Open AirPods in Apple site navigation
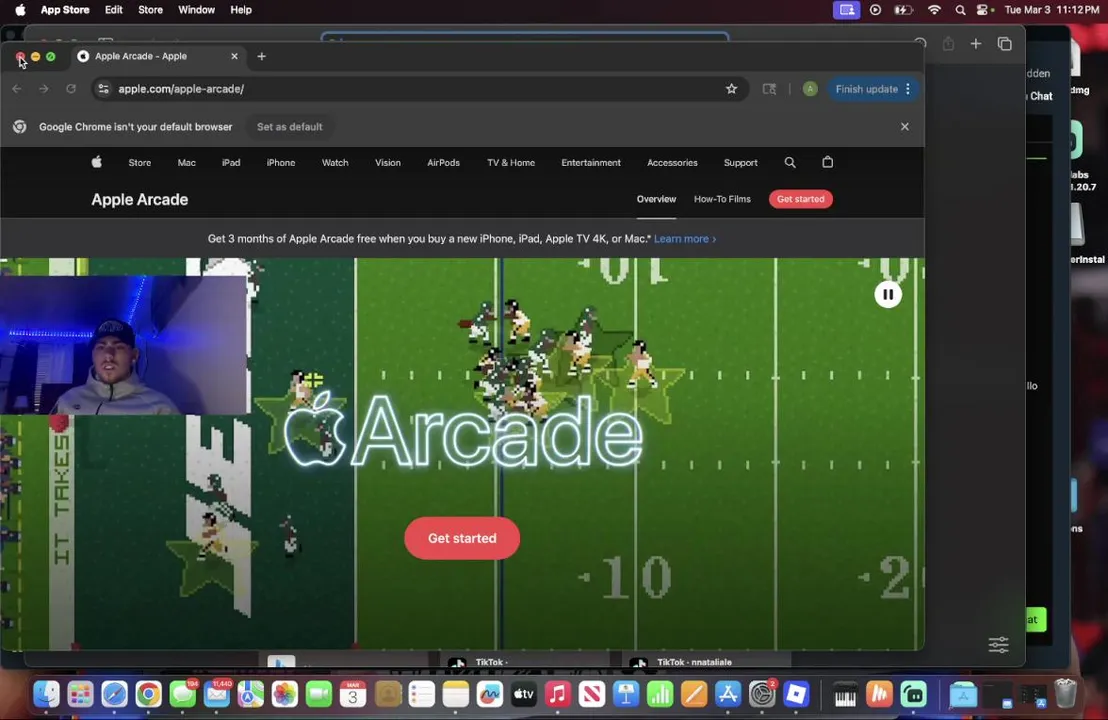 tap(443, 163)
